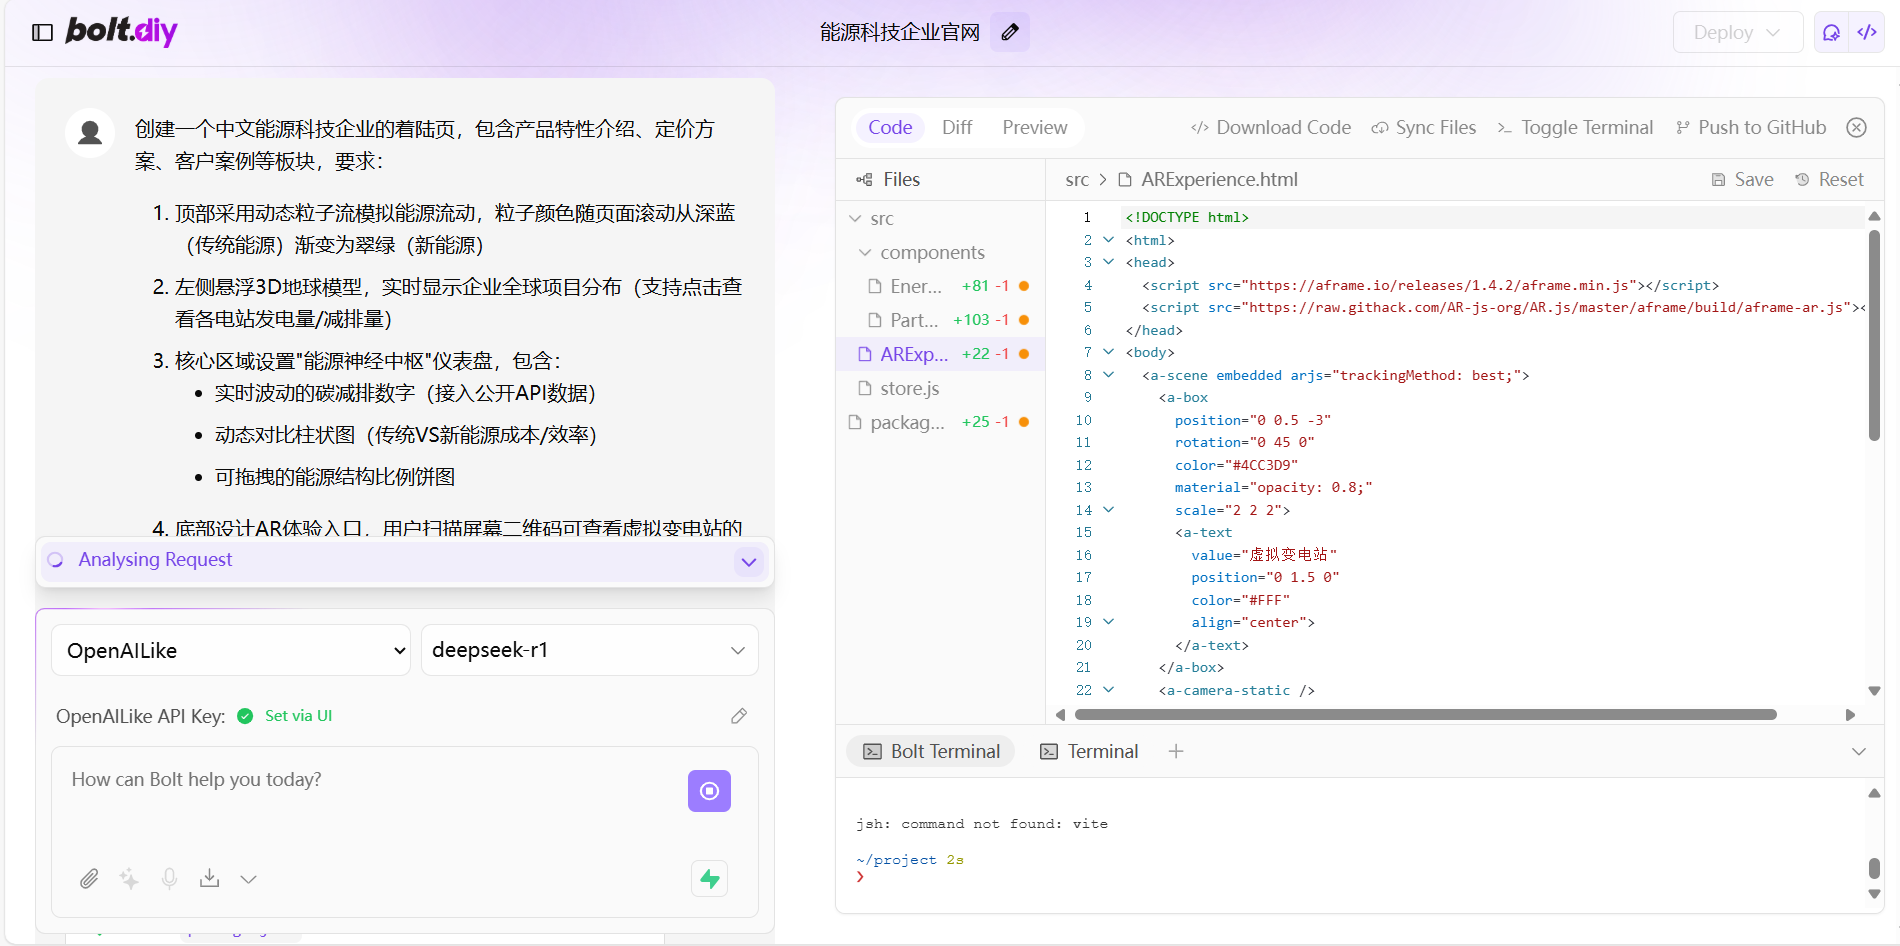Open the deepseek-r1 model dropdown
The image size is (1900, 946).
(x=590, y=650)
